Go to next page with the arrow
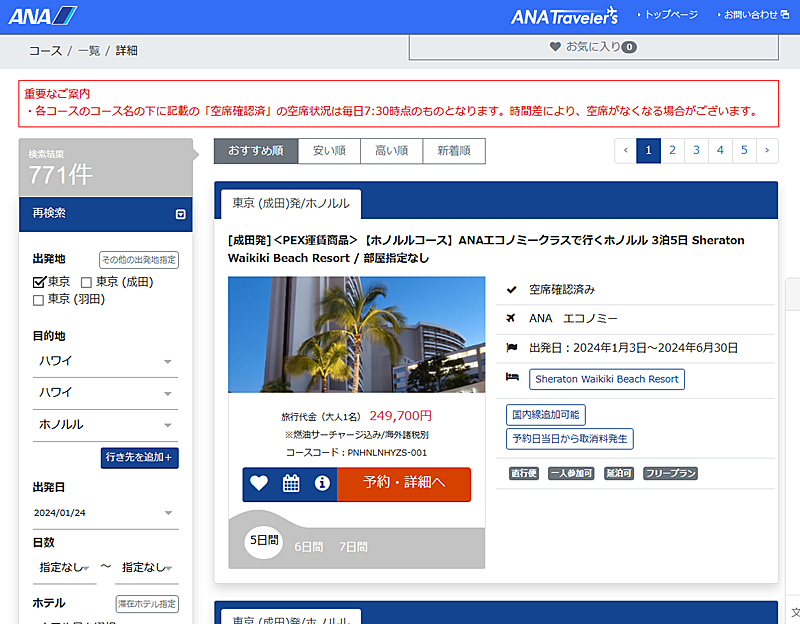Screen dimensions: 800x624 pyautogui.click(x=767, y=151)
